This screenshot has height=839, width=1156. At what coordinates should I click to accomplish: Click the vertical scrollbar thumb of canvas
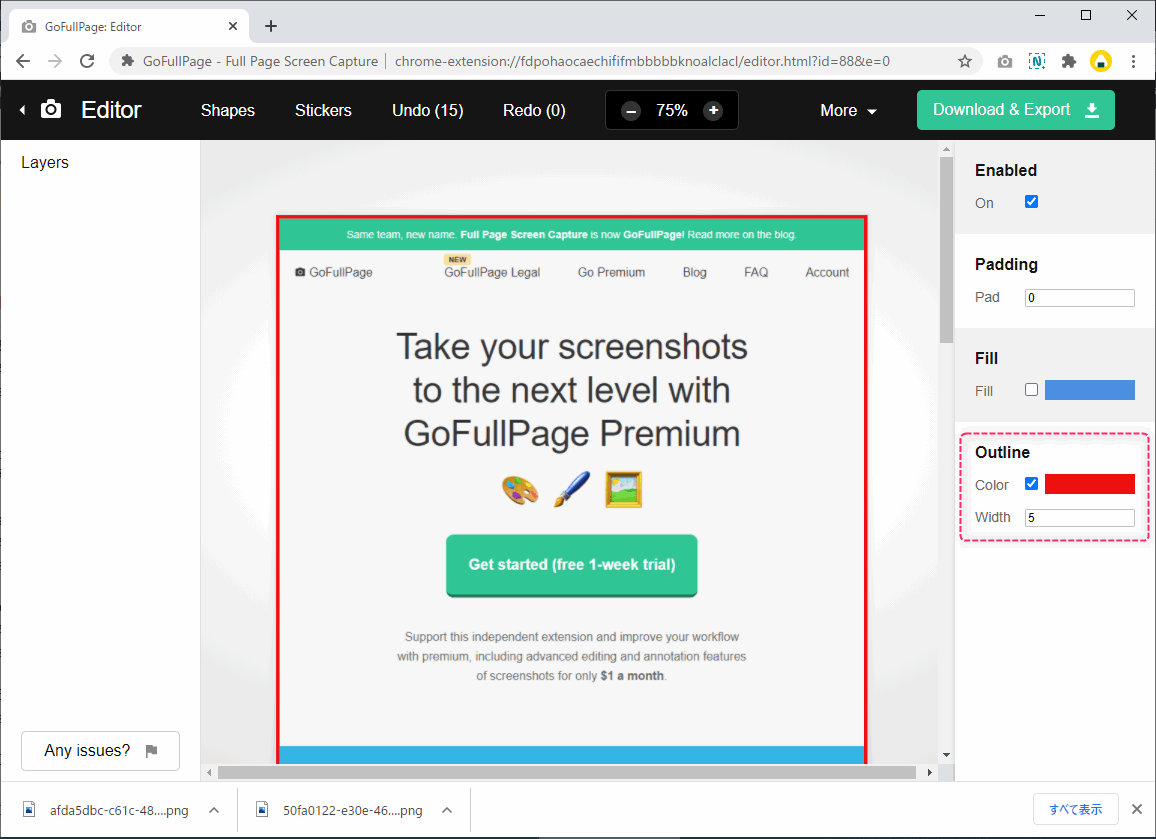coord(947,251)
